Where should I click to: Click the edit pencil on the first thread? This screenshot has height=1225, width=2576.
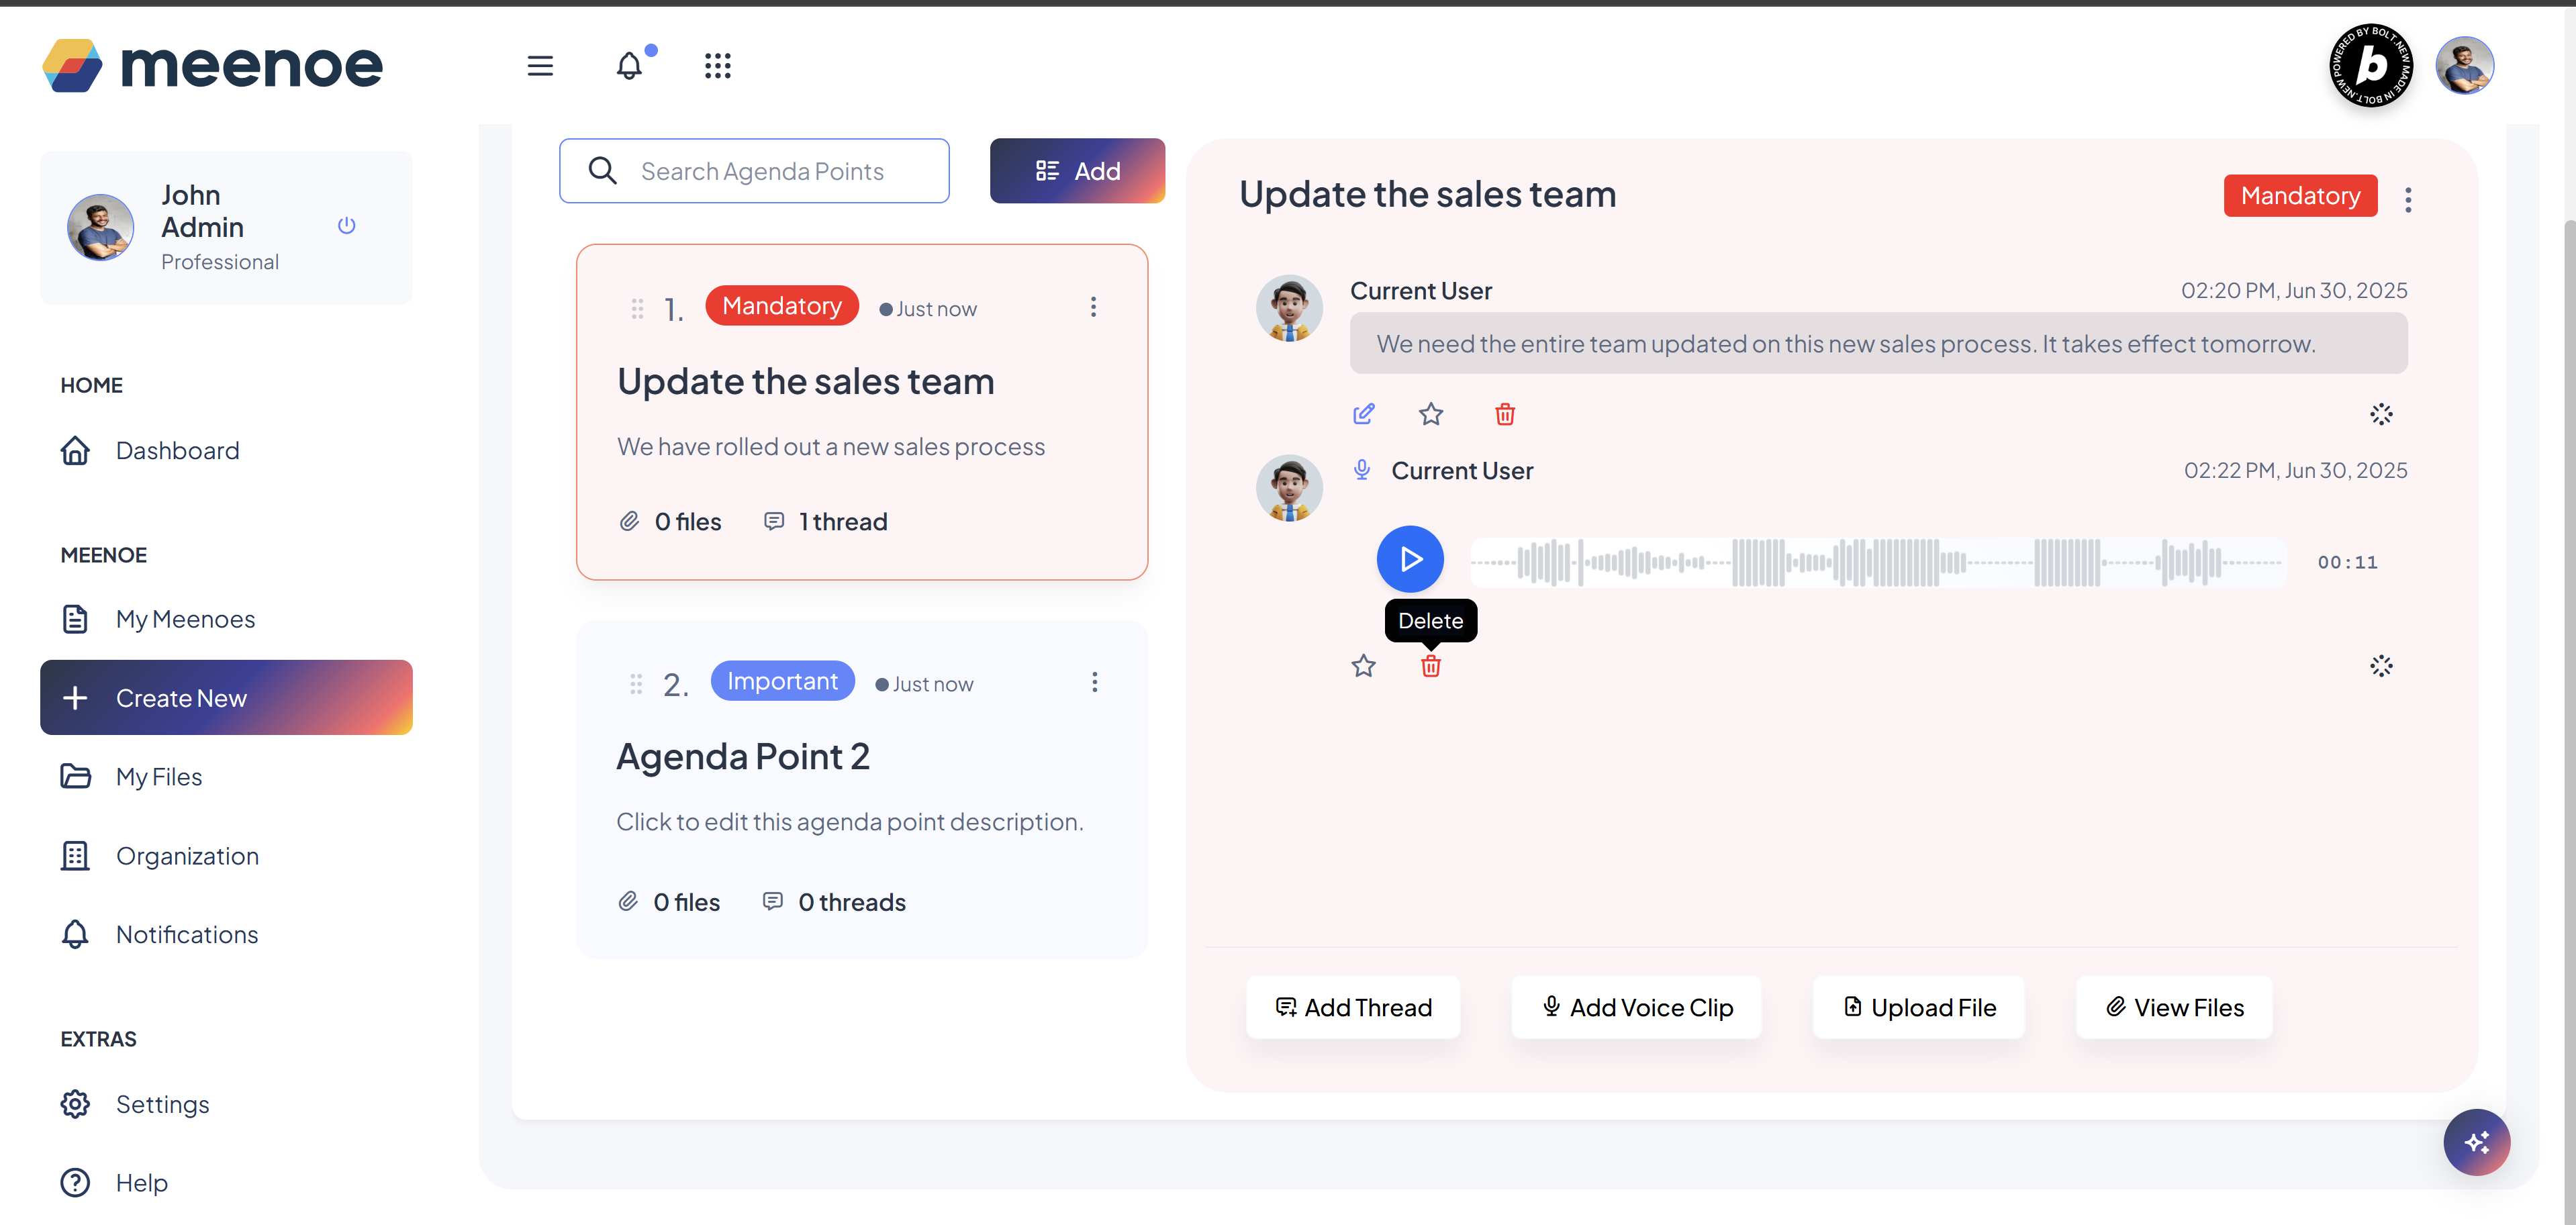pos(1363,414)
